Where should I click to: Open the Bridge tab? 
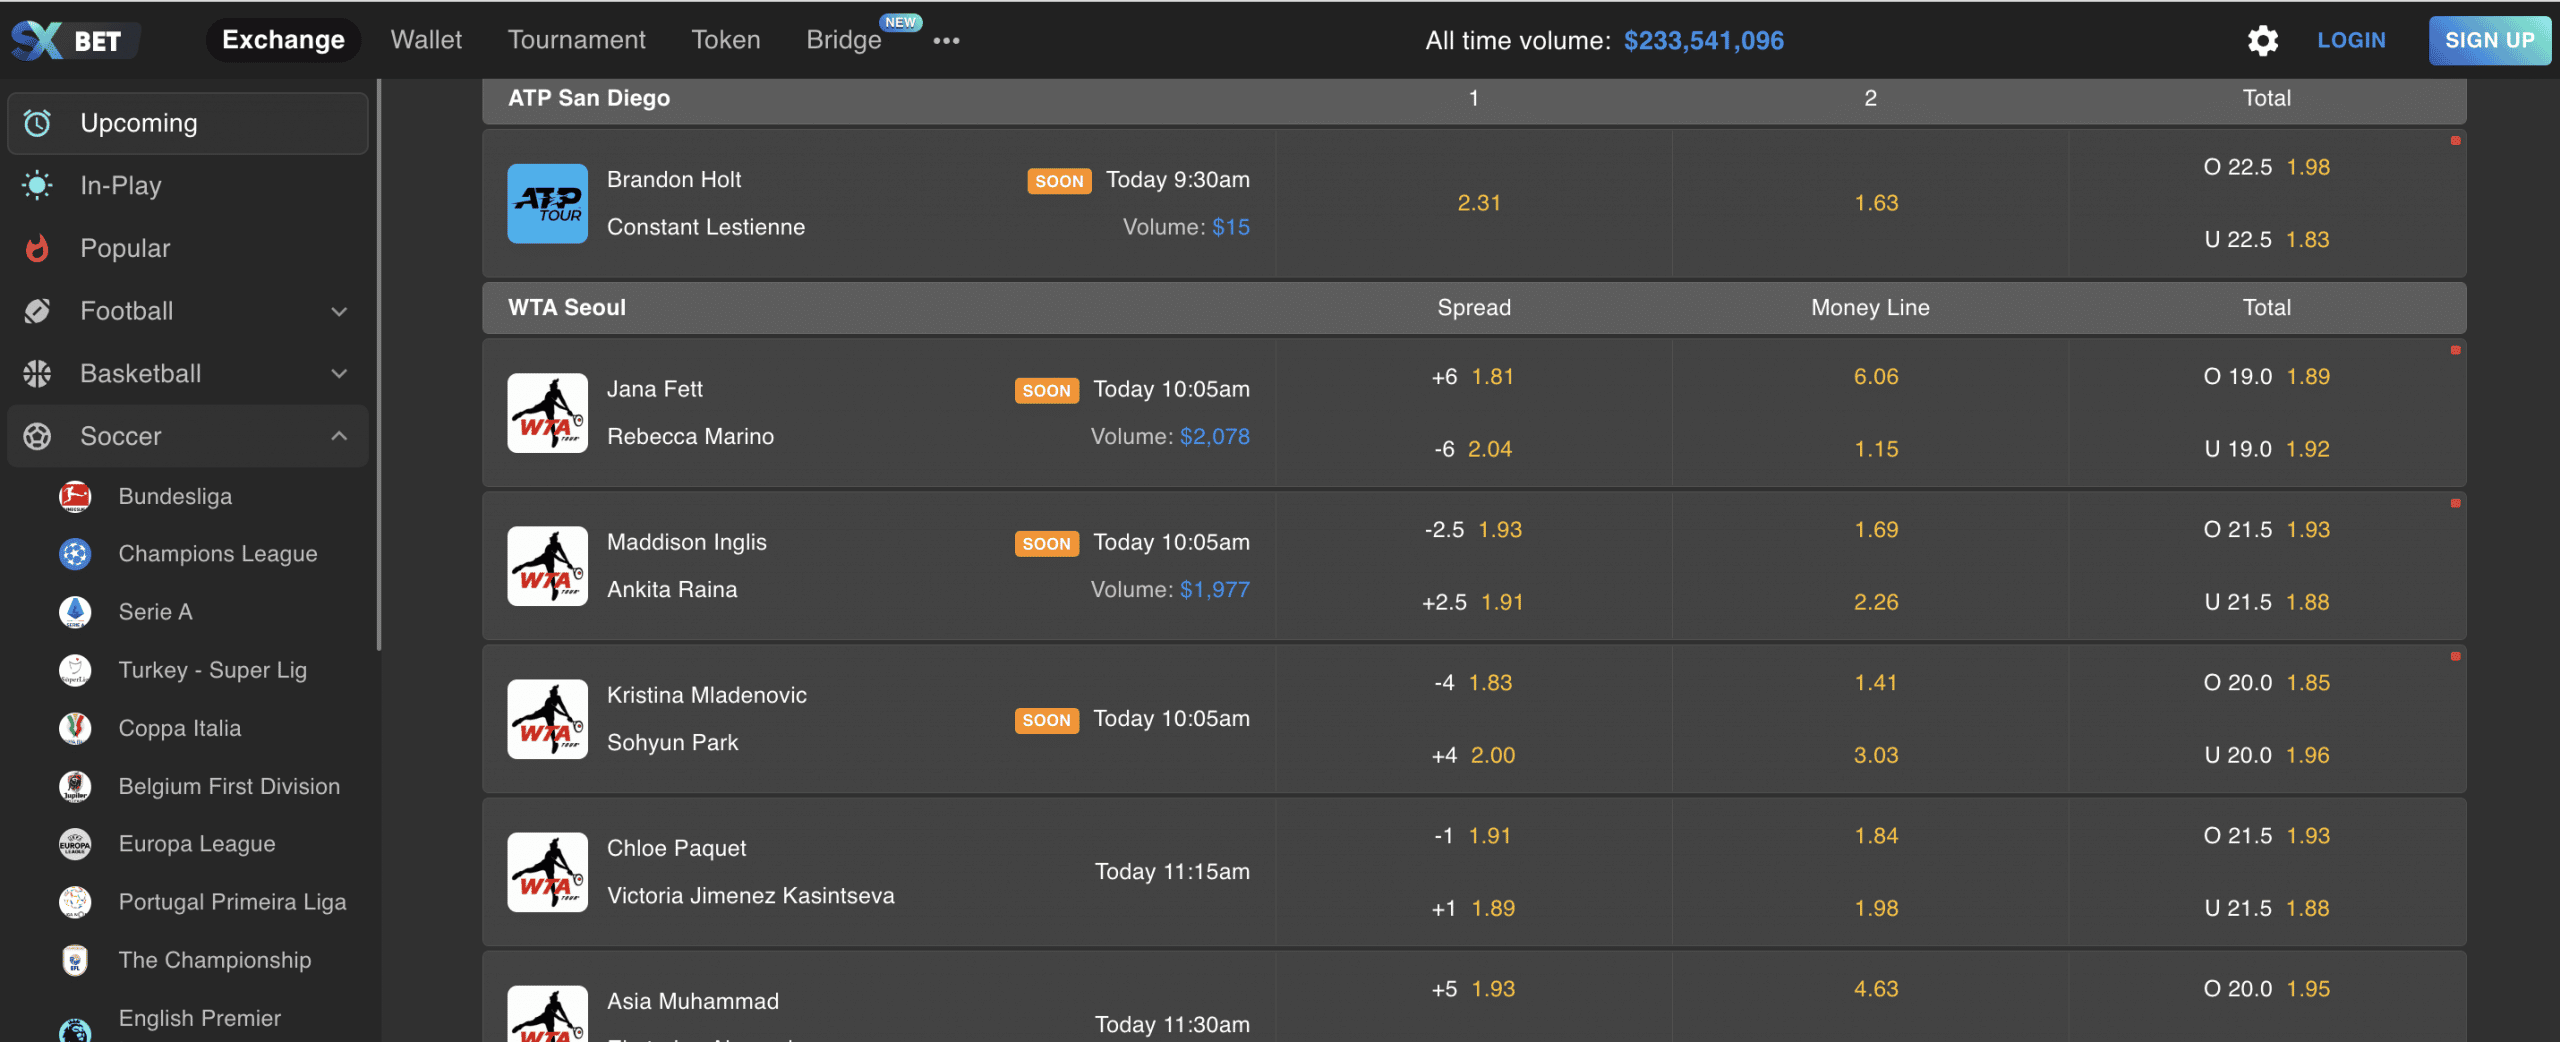[x=844, y=40]
